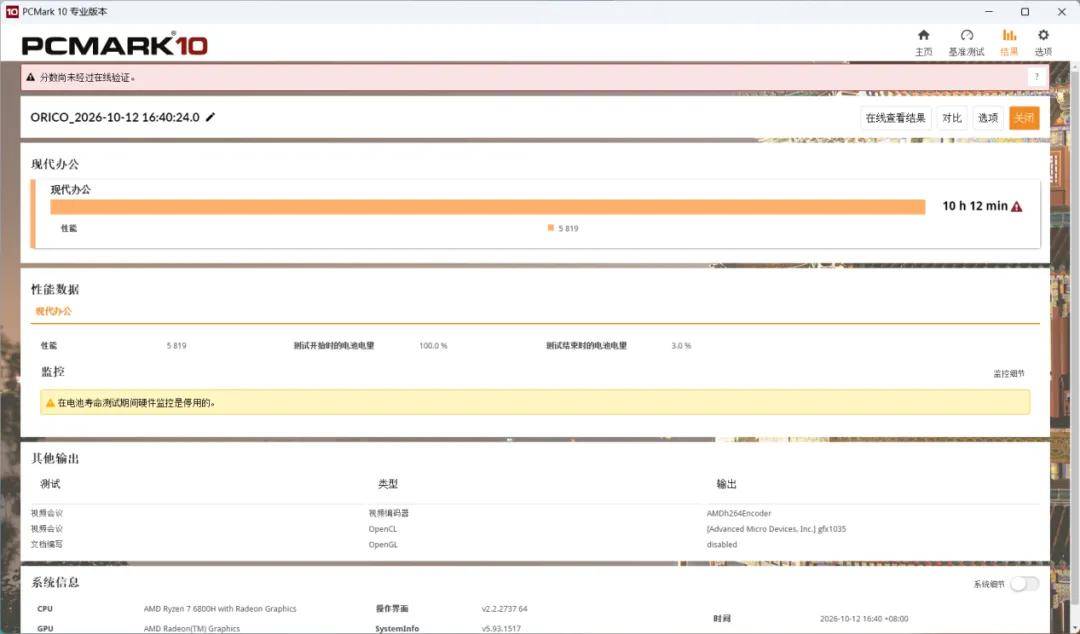Click the red warning triangle beside 10 h 12 min
The image size is (1080, 634).
tap(1017, 206)
